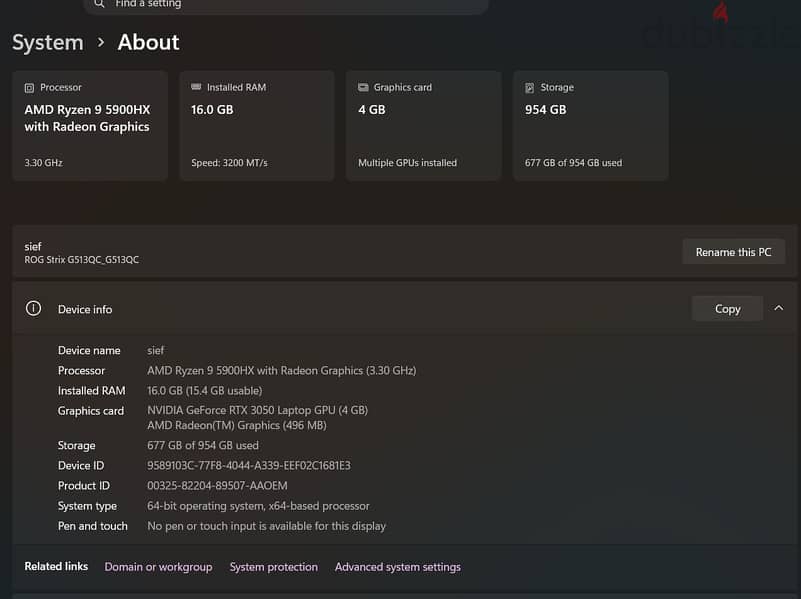Click the Storage value in Device info list
The height and width of the screenshot is (599, 801).
pyautogui.click(x=203, y=445)
